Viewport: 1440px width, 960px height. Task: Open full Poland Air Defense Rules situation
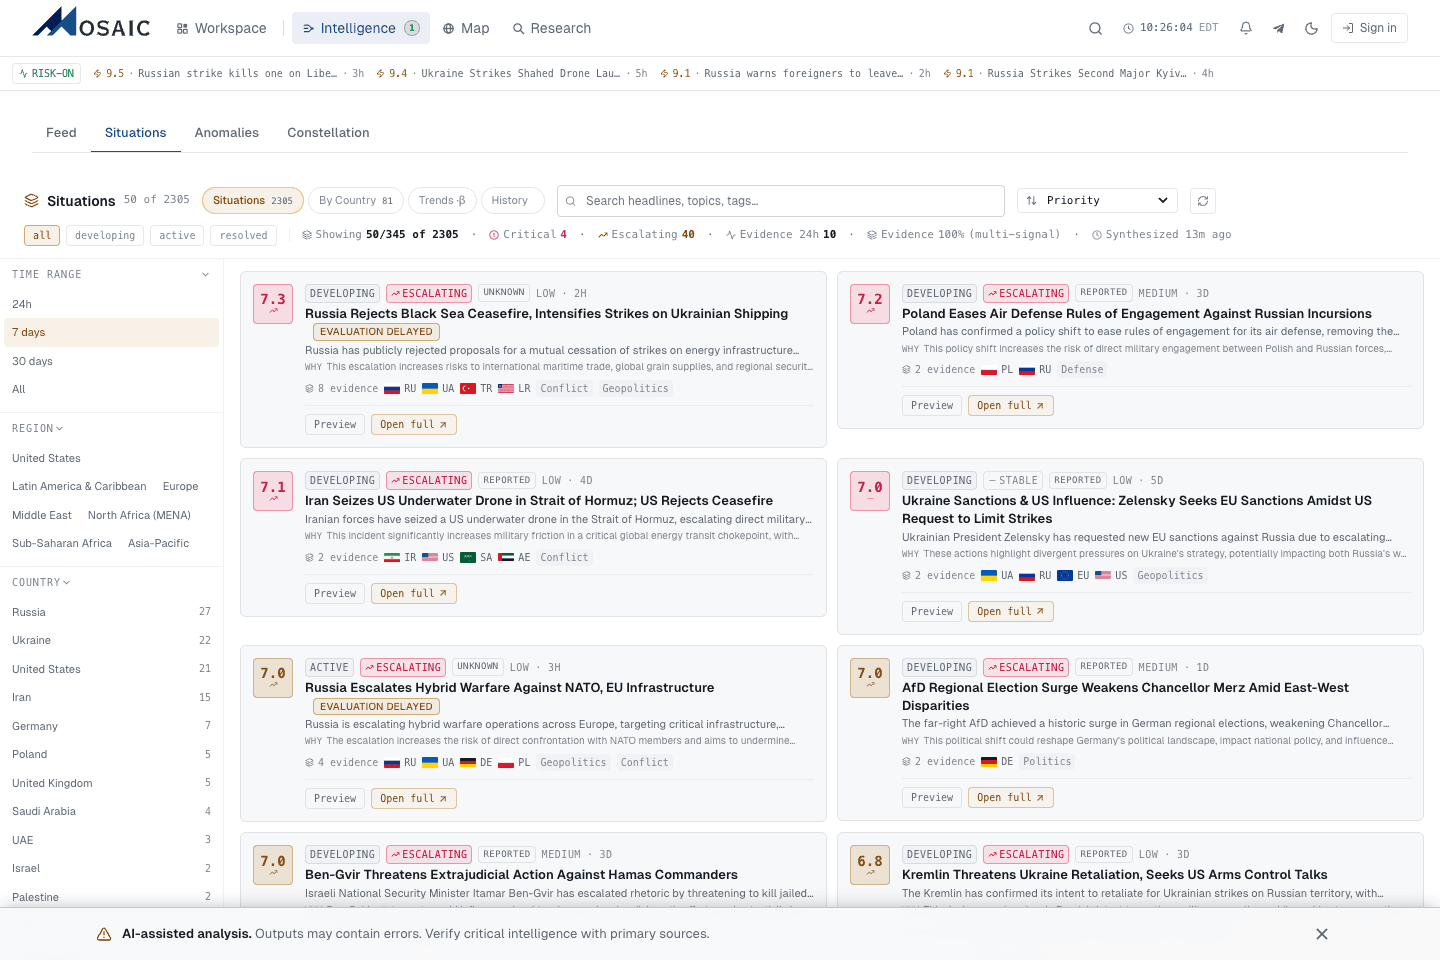point(1011,406)
